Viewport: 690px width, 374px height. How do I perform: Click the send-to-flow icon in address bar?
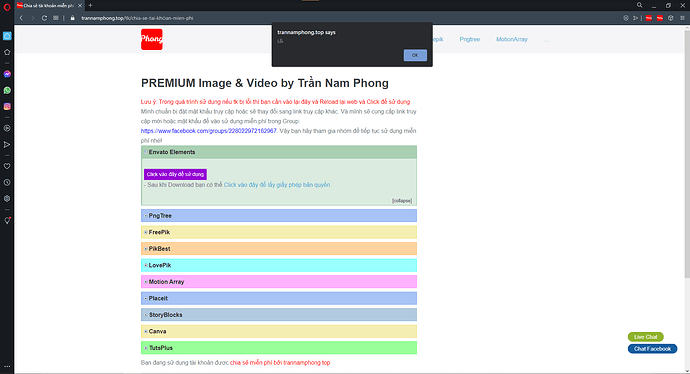click(635, 18)
